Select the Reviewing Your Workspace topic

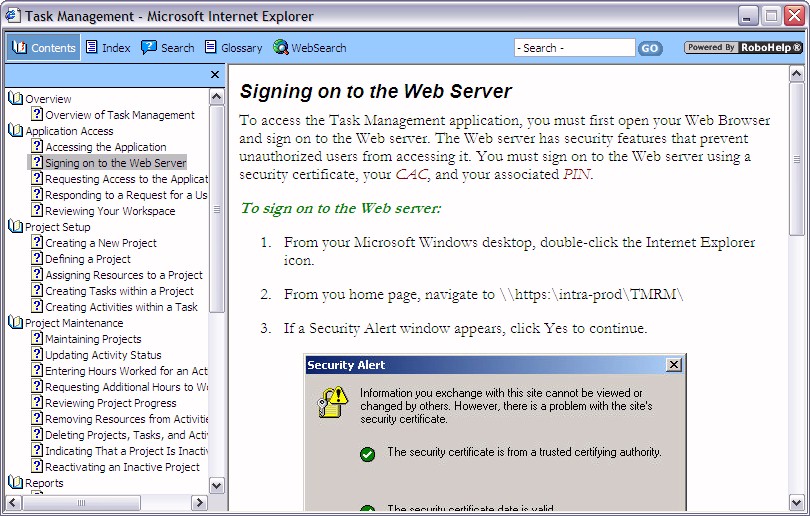[110, 211]
